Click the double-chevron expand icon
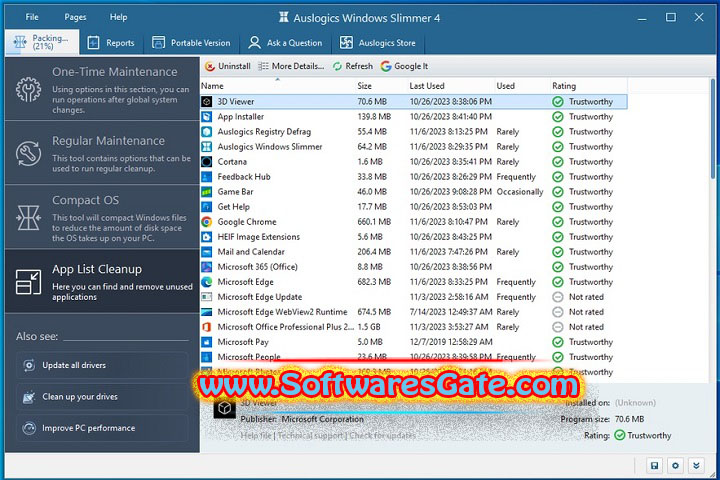This screenshot has width=720, height=480. click(x=696, y=466)
